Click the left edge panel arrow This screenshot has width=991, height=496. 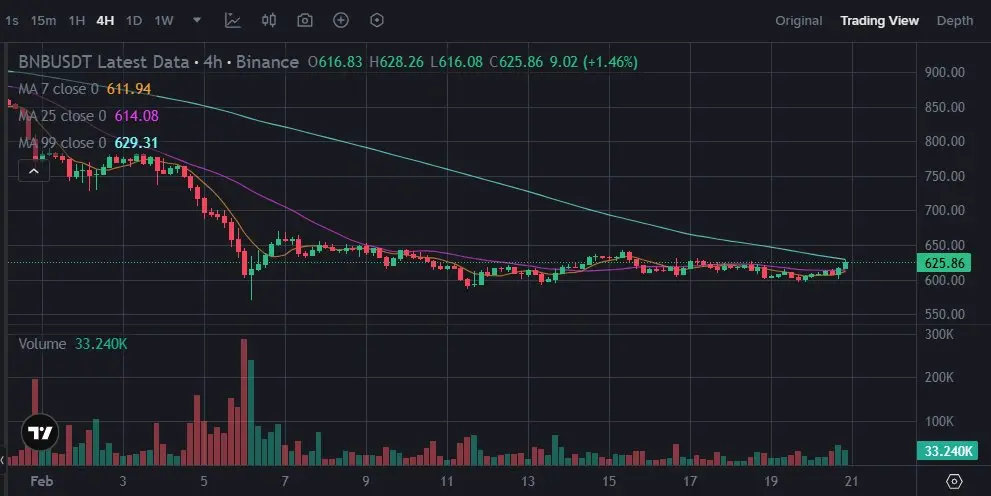(x=3, y=459)
